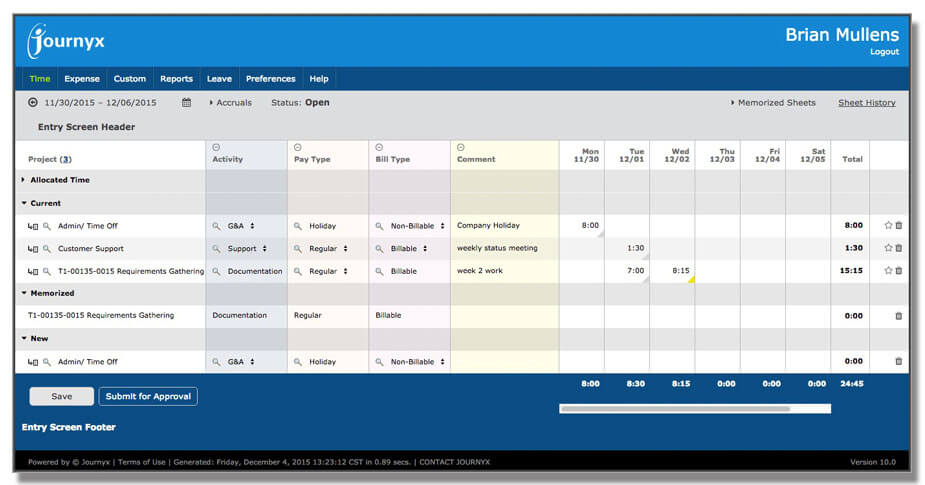Click the 'Status: Open' label

300,103
